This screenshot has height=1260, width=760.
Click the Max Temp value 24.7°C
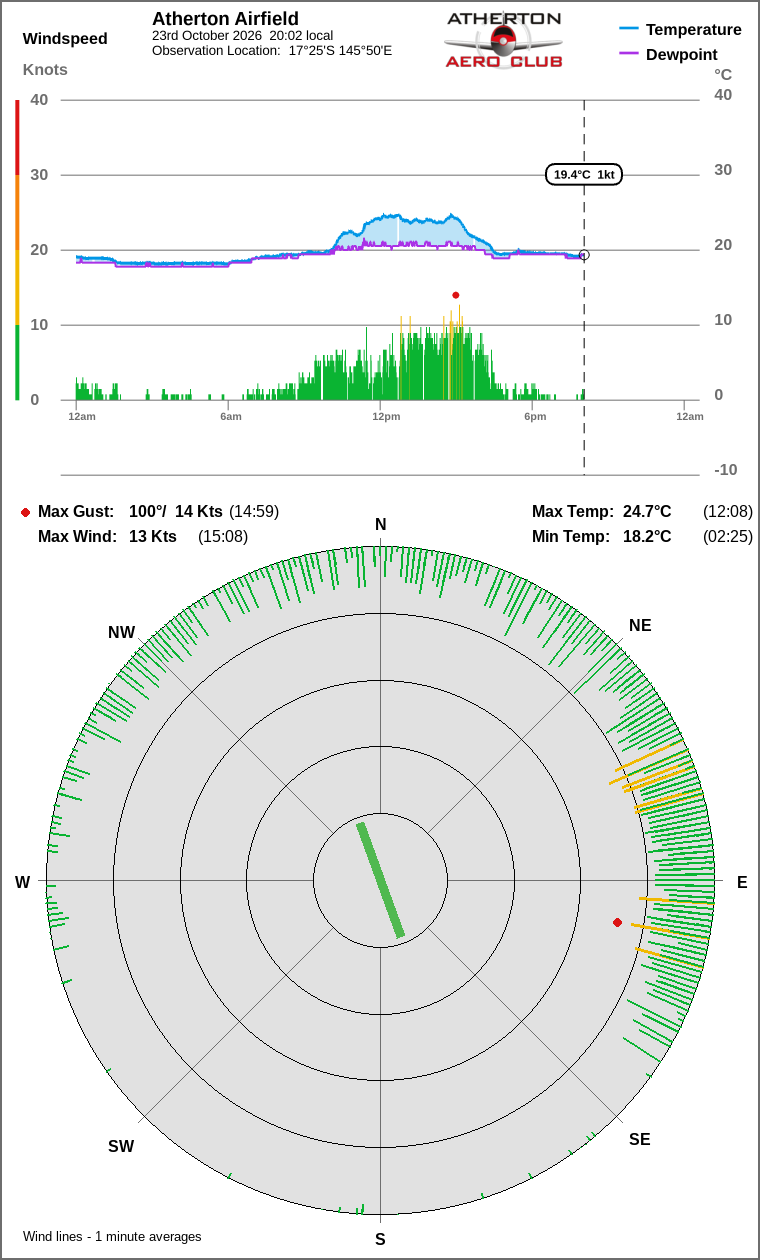(x=647, y=512)
